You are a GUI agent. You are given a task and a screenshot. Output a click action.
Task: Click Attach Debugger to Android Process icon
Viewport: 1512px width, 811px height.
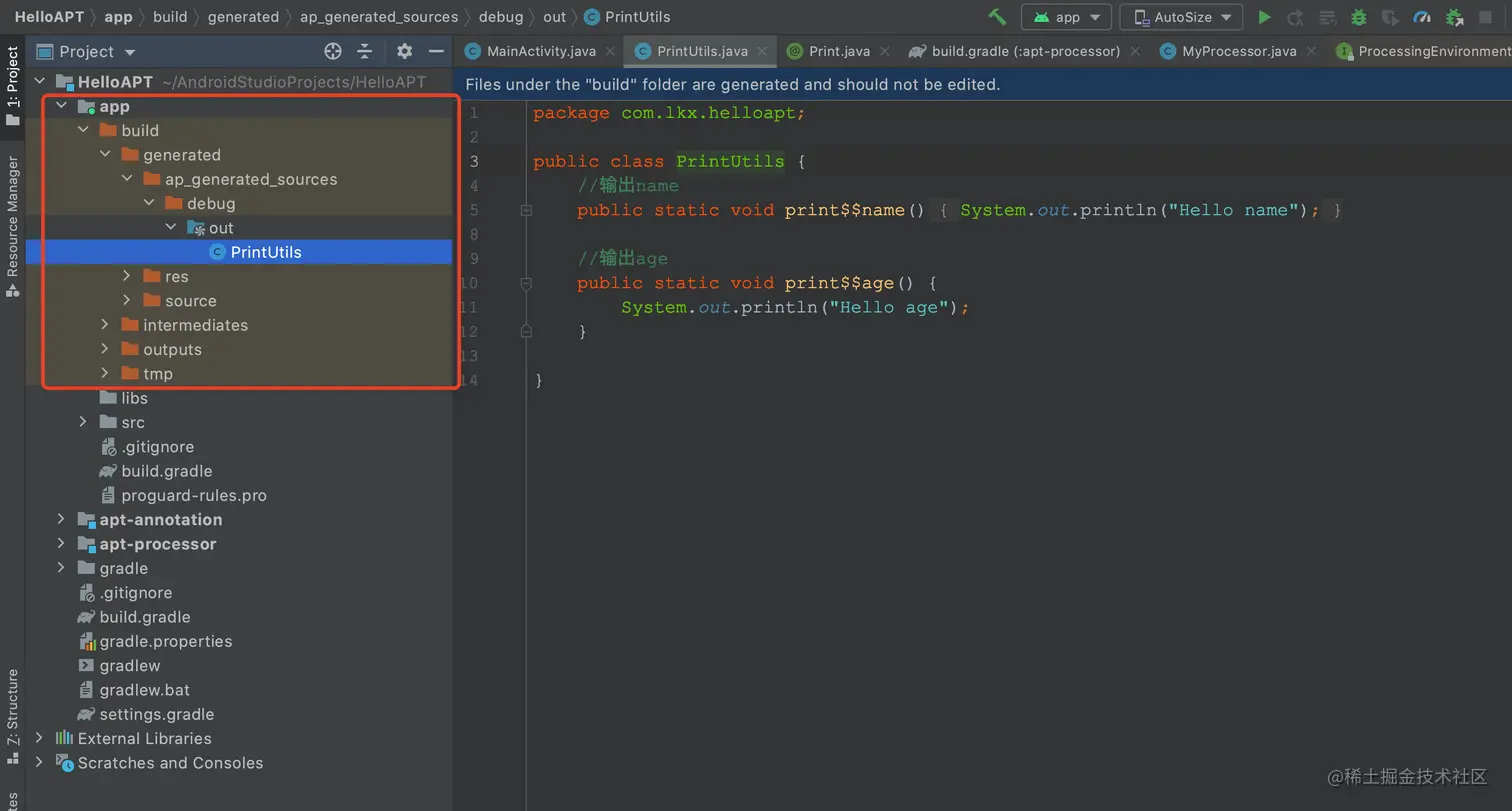[1454, 17]
